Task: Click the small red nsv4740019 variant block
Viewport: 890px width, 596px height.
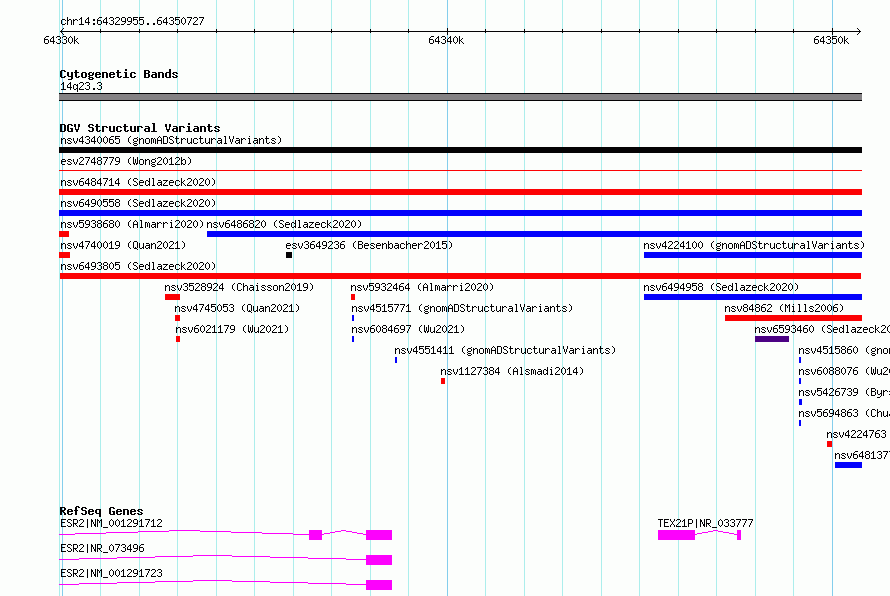Action: pos(65,255)
